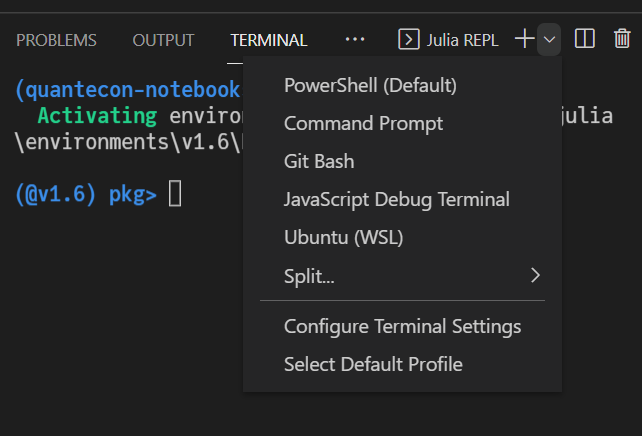642x436 pixels.
Task: Click the Julia REPL terminal label
Action: point(462,40)
